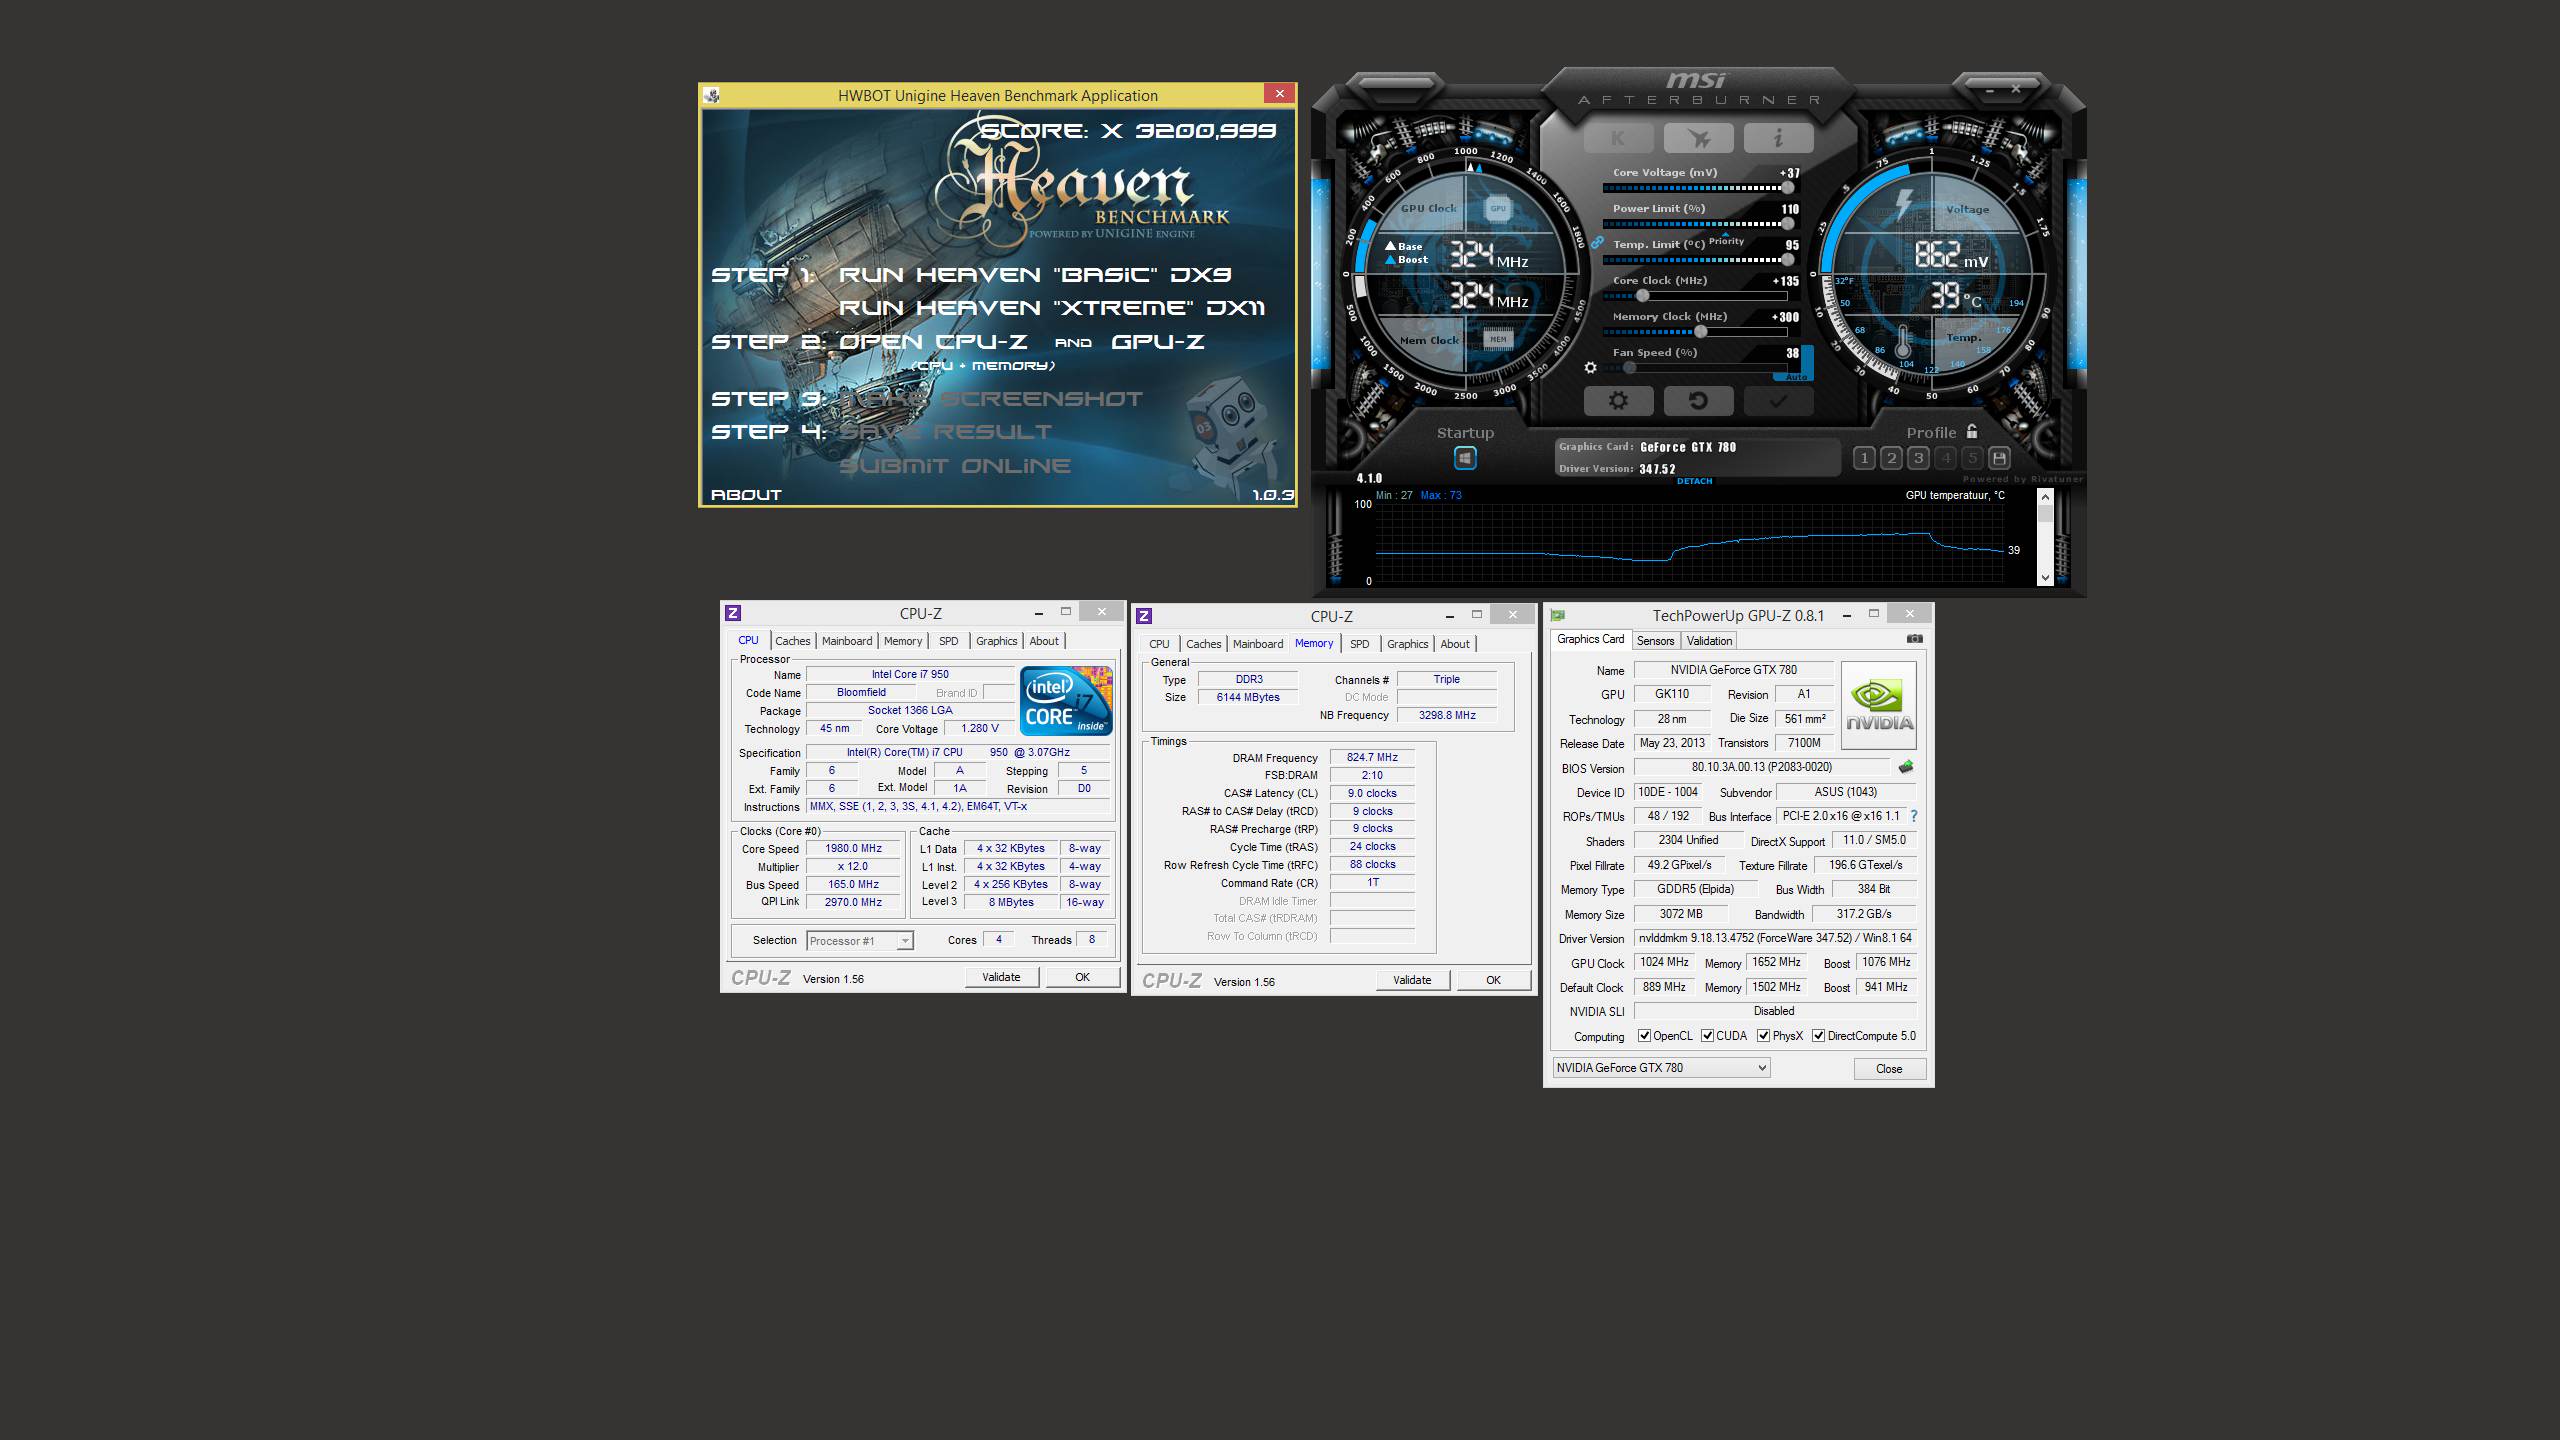Click the Close button in GPU-Z
The height and width of the screenshot is (1440, 2560).
click(1889, 1069)
